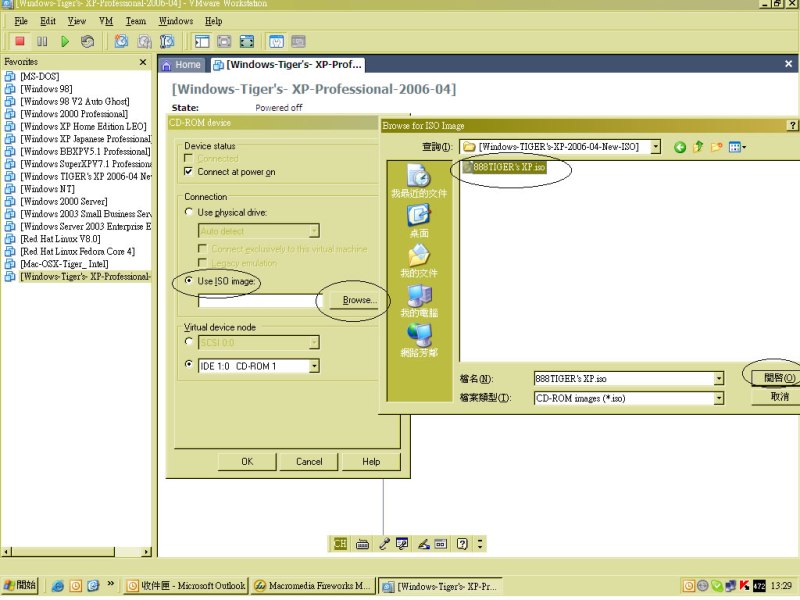Select the SCSI virtual device node radio
This screenshot has width=800, height=600.
coord(189,341)
